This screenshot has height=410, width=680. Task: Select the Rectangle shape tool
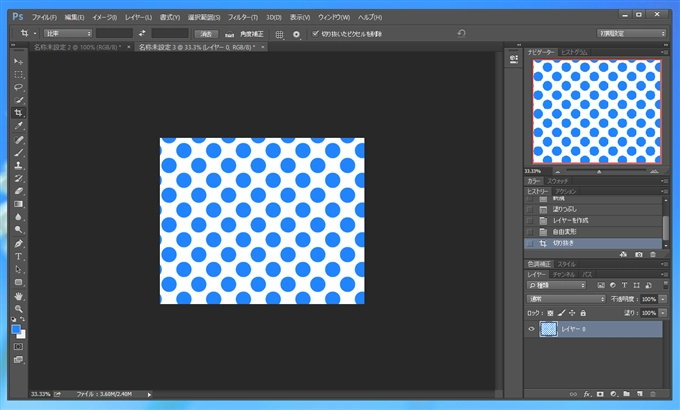18,282
